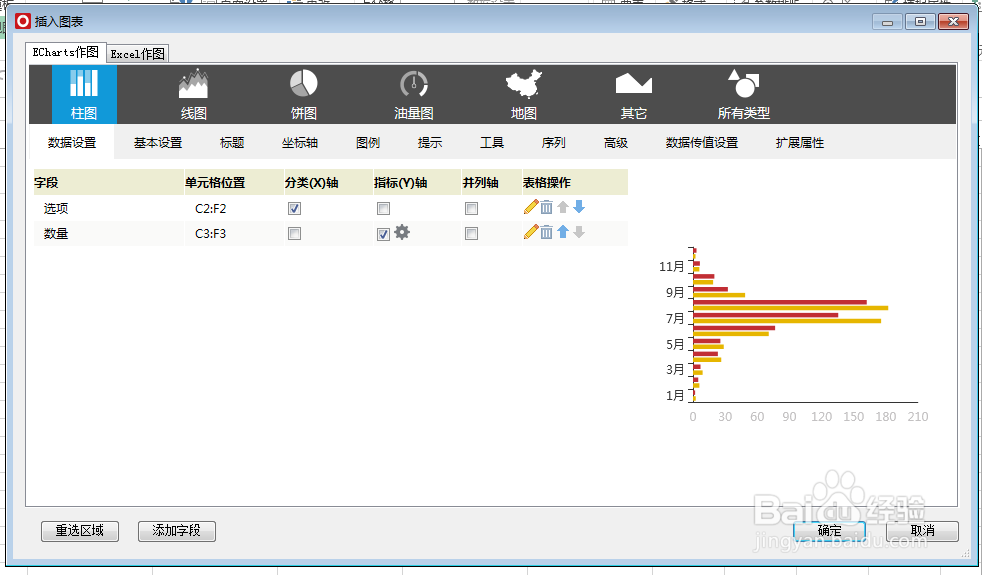Open gear settings for 数量 Y-axis
The height and width of the screenshot is (575, 982).
coord(402,232)
